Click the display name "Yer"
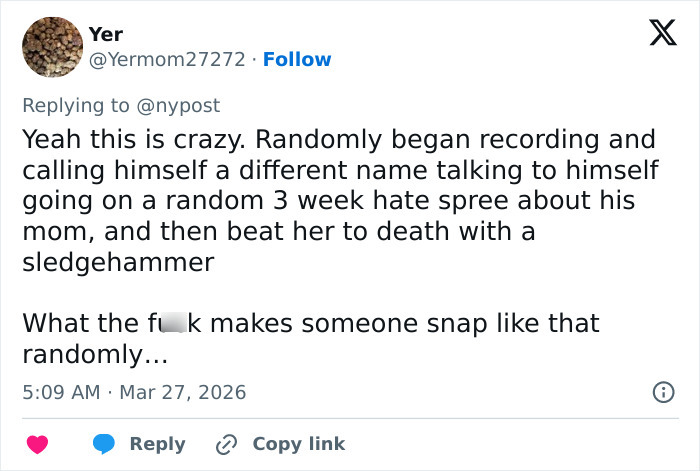700x471 pixels. 106,34
